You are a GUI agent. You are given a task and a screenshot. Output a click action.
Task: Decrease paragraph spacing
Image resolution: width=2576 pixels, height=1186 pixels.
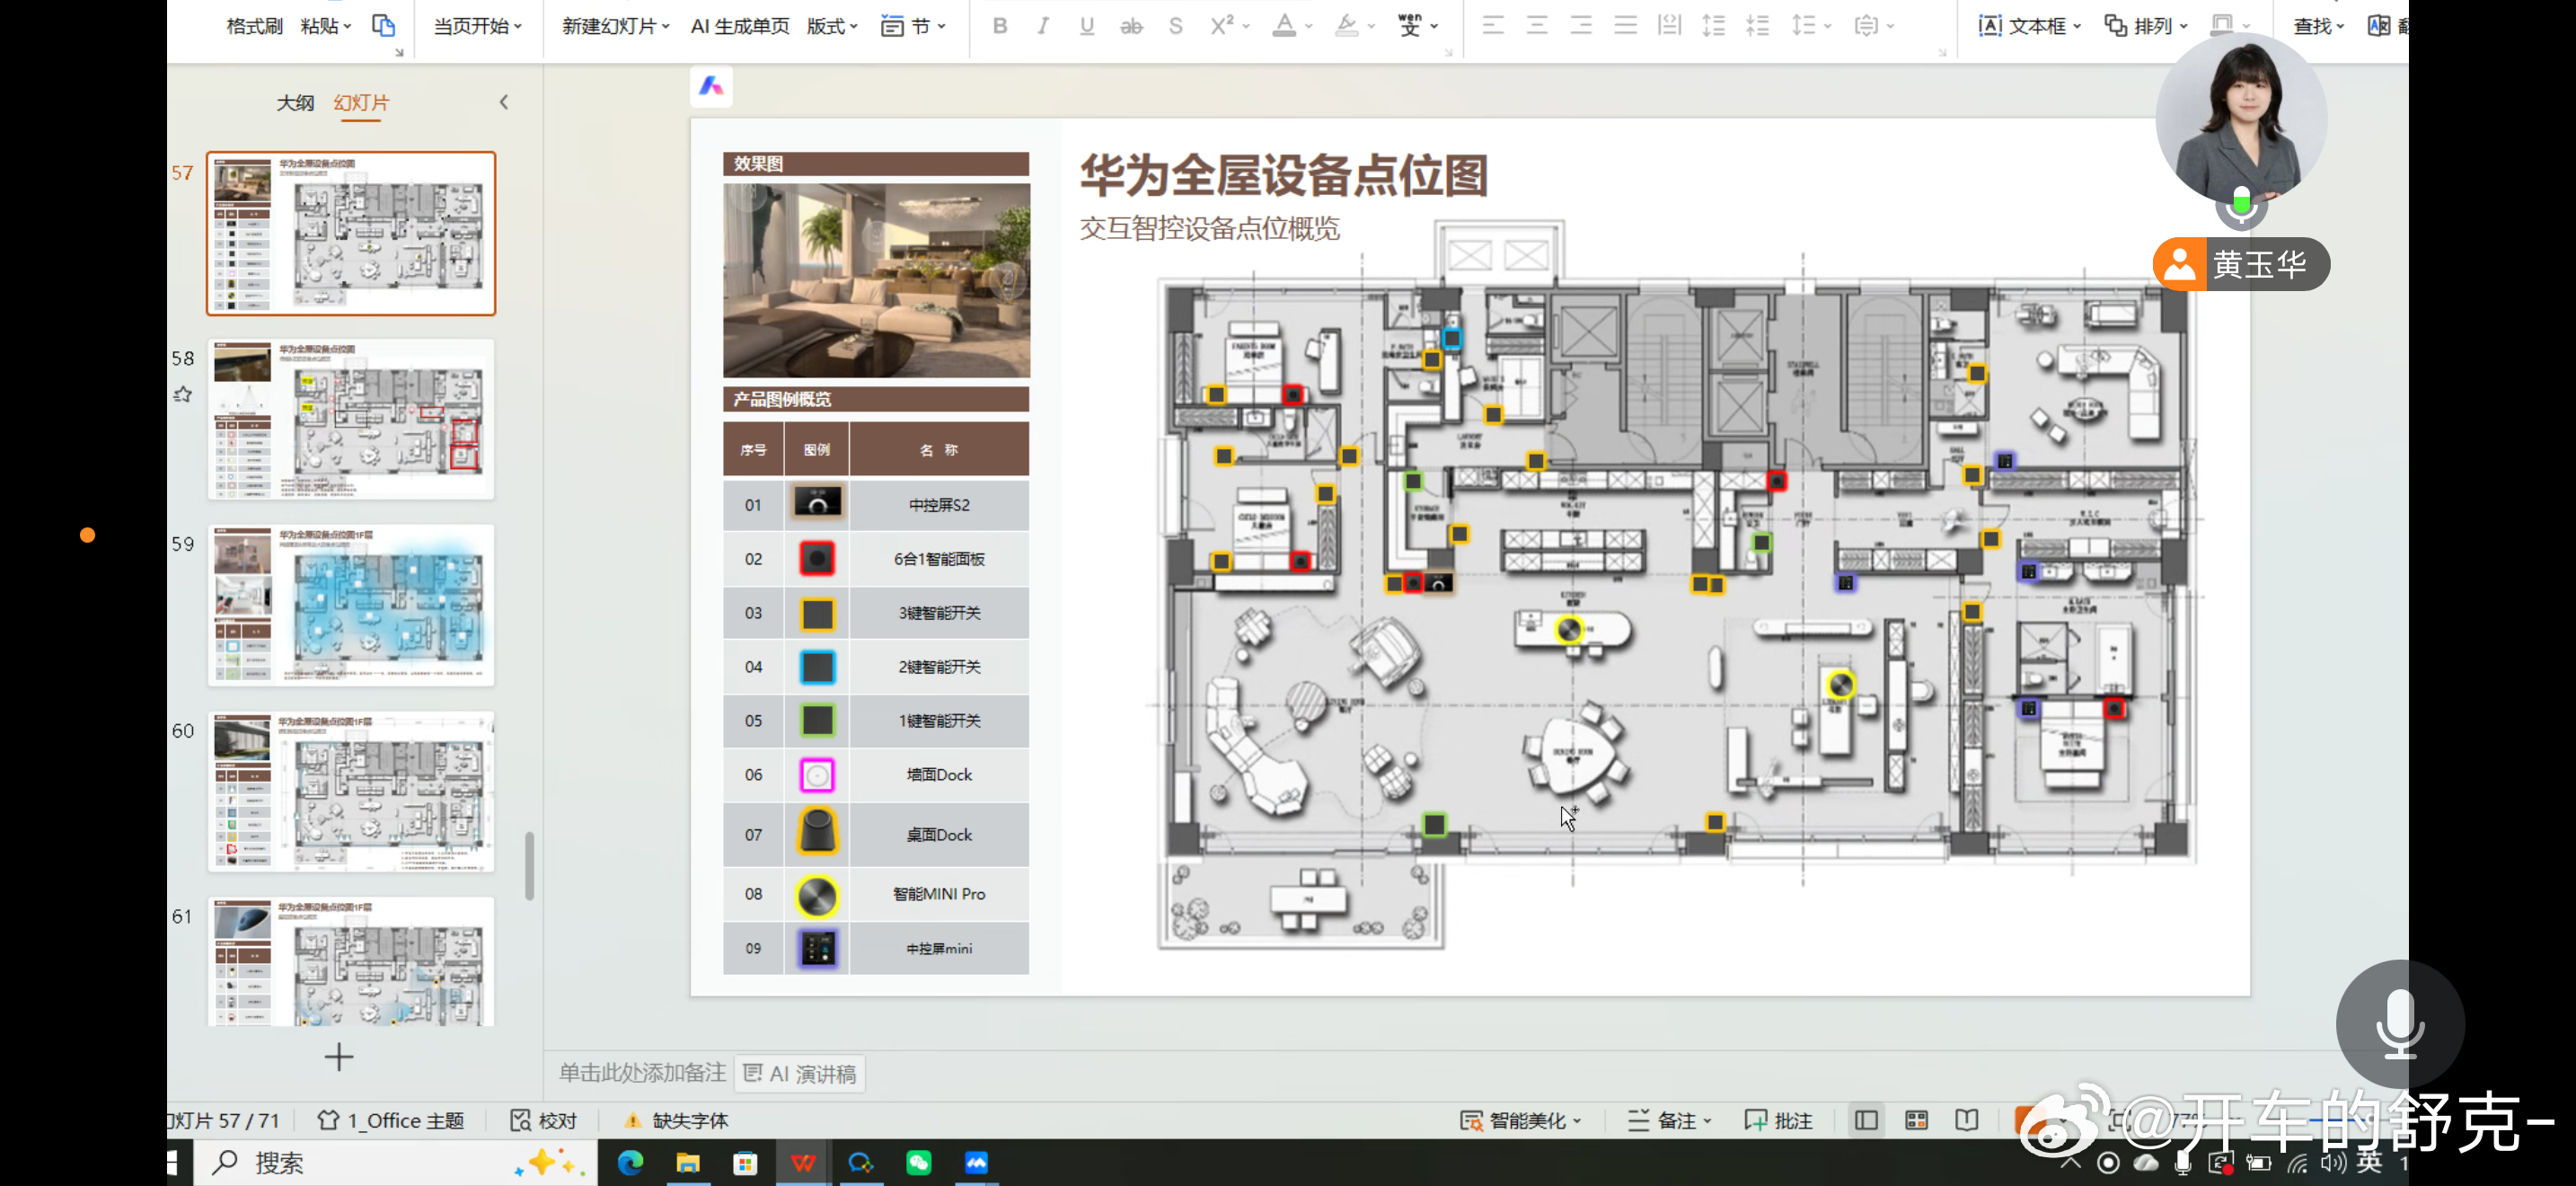click(x=1758, y=26)
